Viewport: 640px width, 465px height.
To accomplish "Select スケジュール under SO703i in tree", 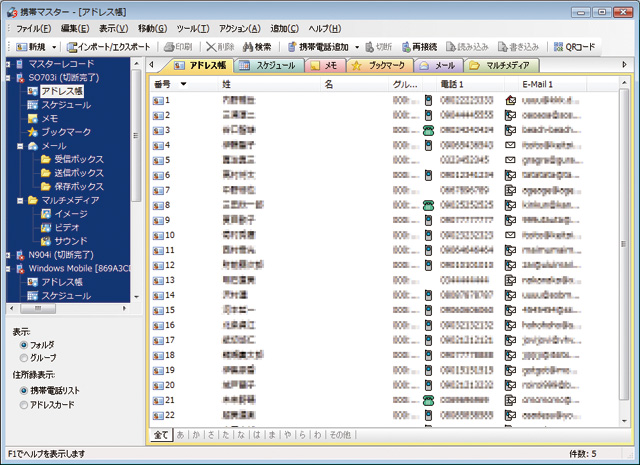I will point(66,105).
